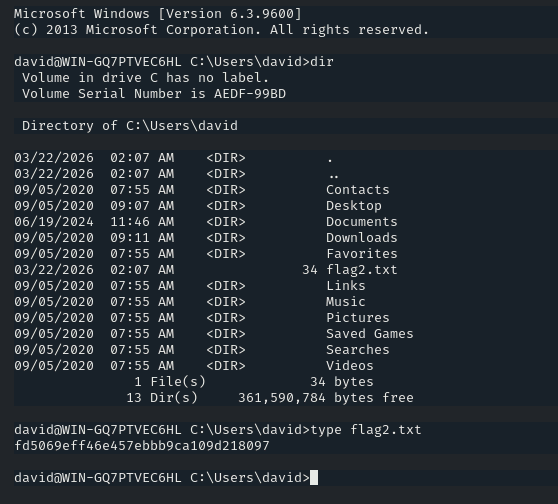
Task: Click the Downloads directory entry
Action: [x=362, y=238]
